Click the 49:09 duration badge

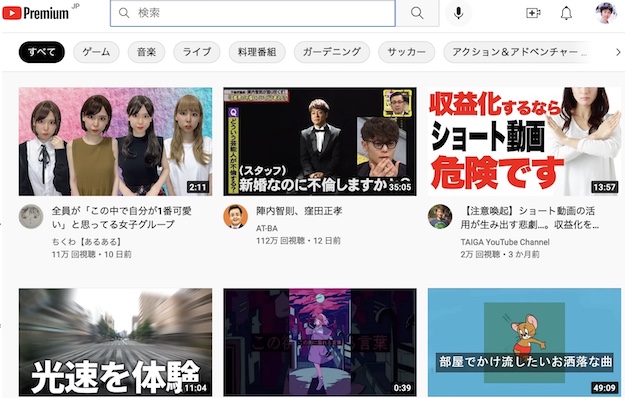click(605, 388)
